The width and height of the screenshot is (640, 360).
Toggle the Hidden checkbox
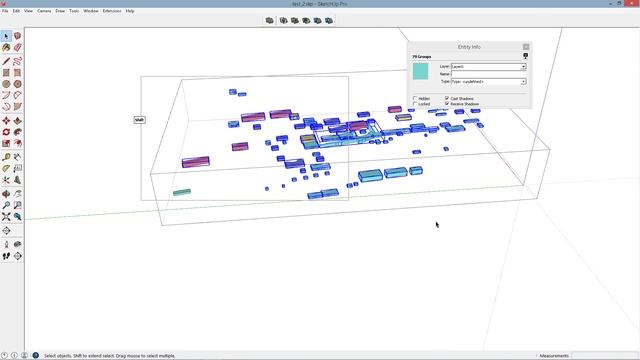tap(415, 98)
